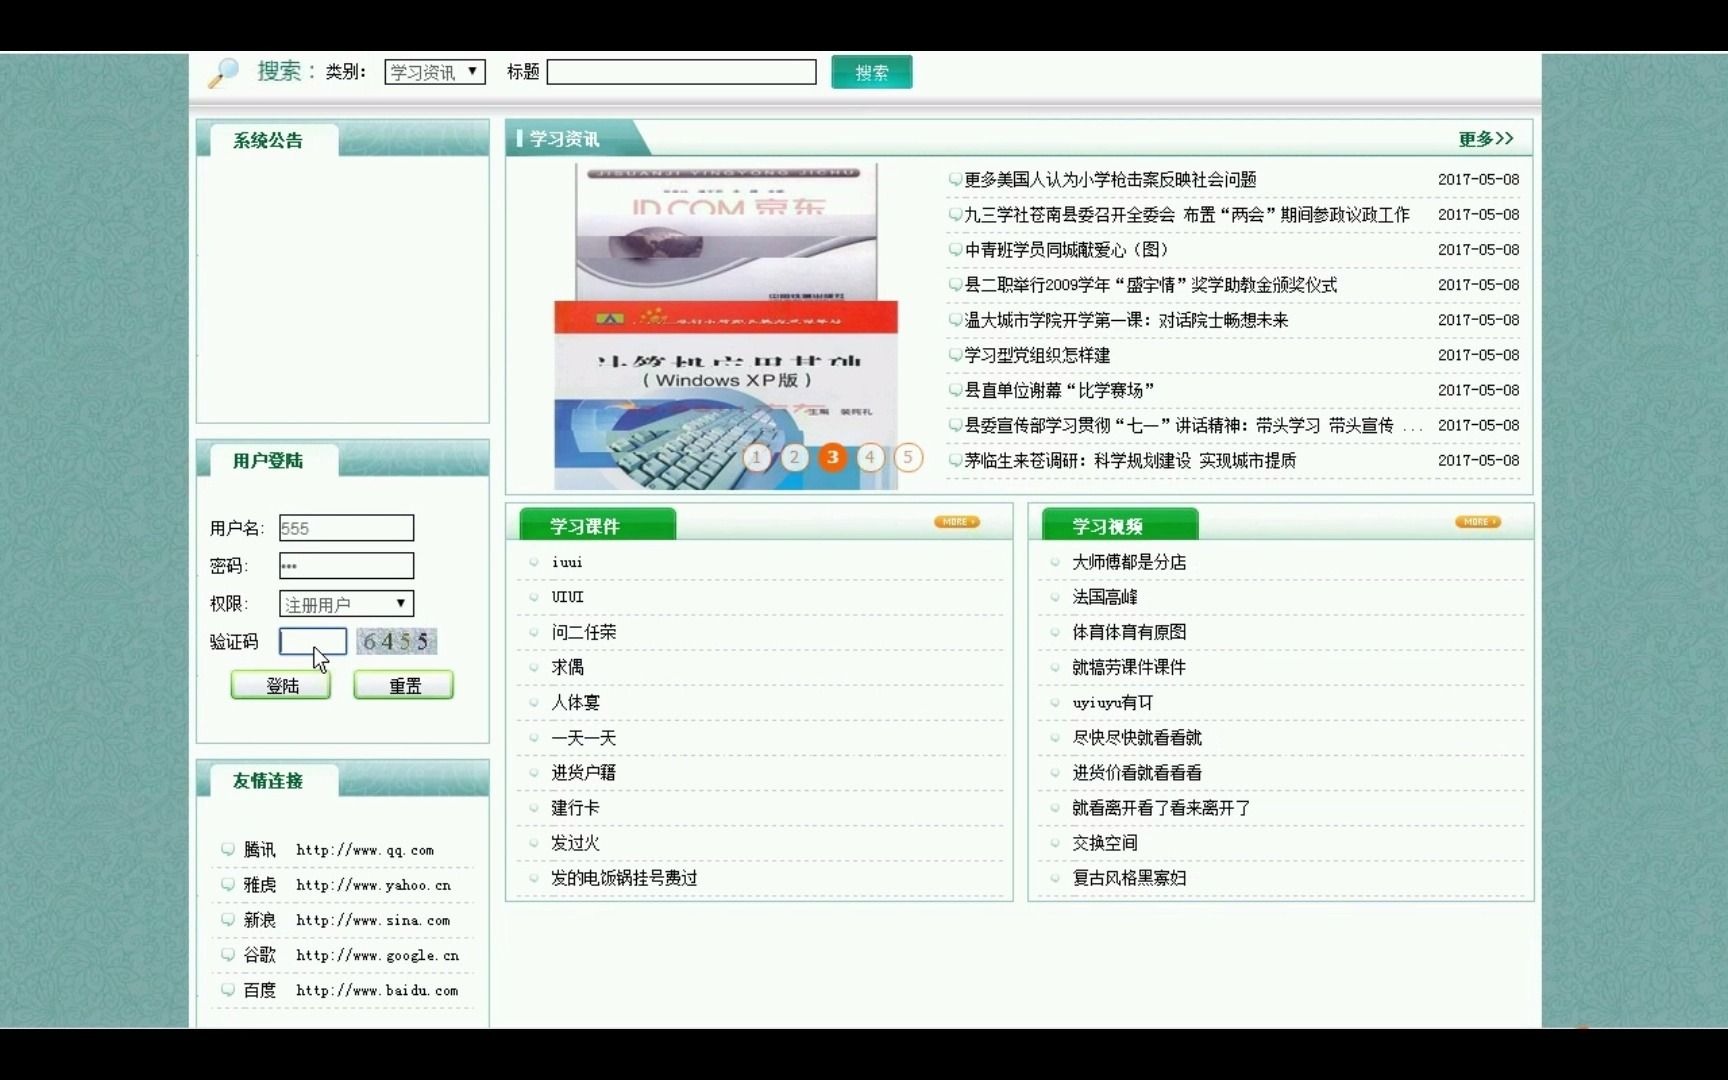
Task: Open video item 就看离开看了看来离开了
Action: click(x=1161, y=808)
